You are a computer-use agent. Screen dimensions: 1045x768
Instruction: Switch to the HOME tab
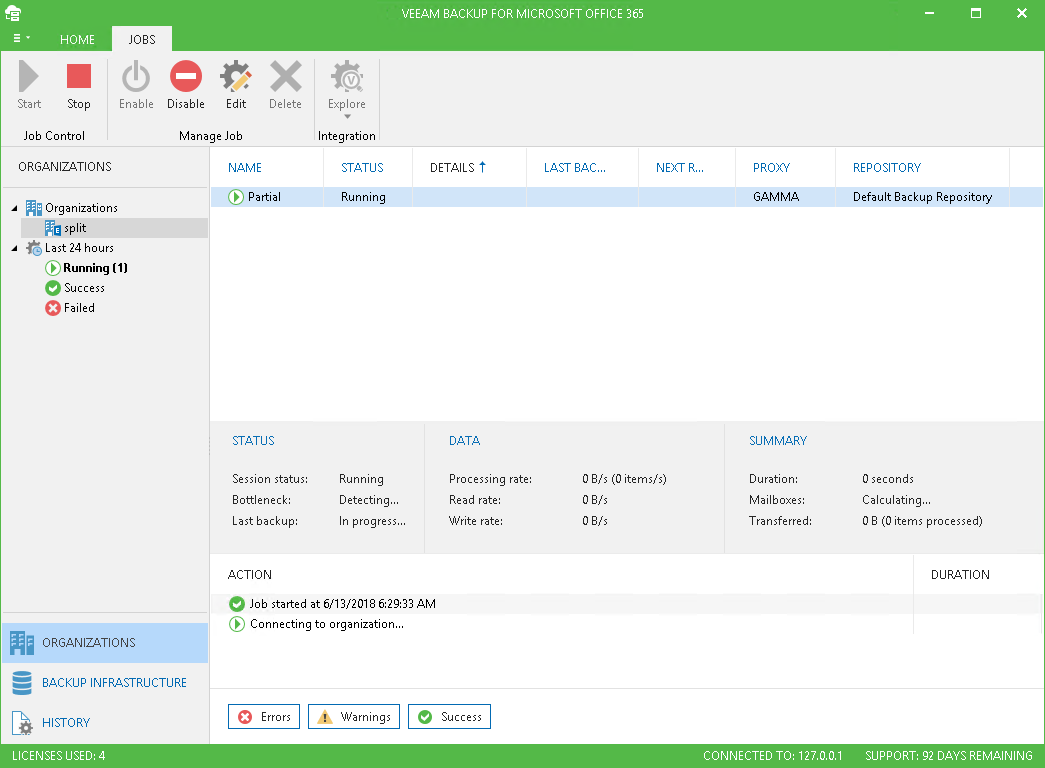pyautogui.click(x=77, y=39)
